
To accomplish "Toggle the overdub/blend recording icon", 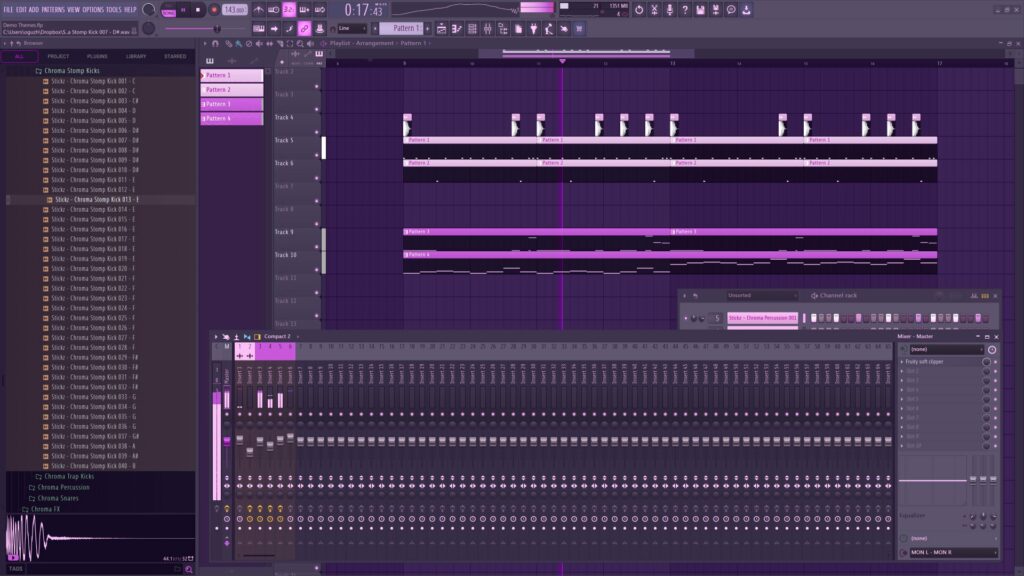I will [304, 10].
